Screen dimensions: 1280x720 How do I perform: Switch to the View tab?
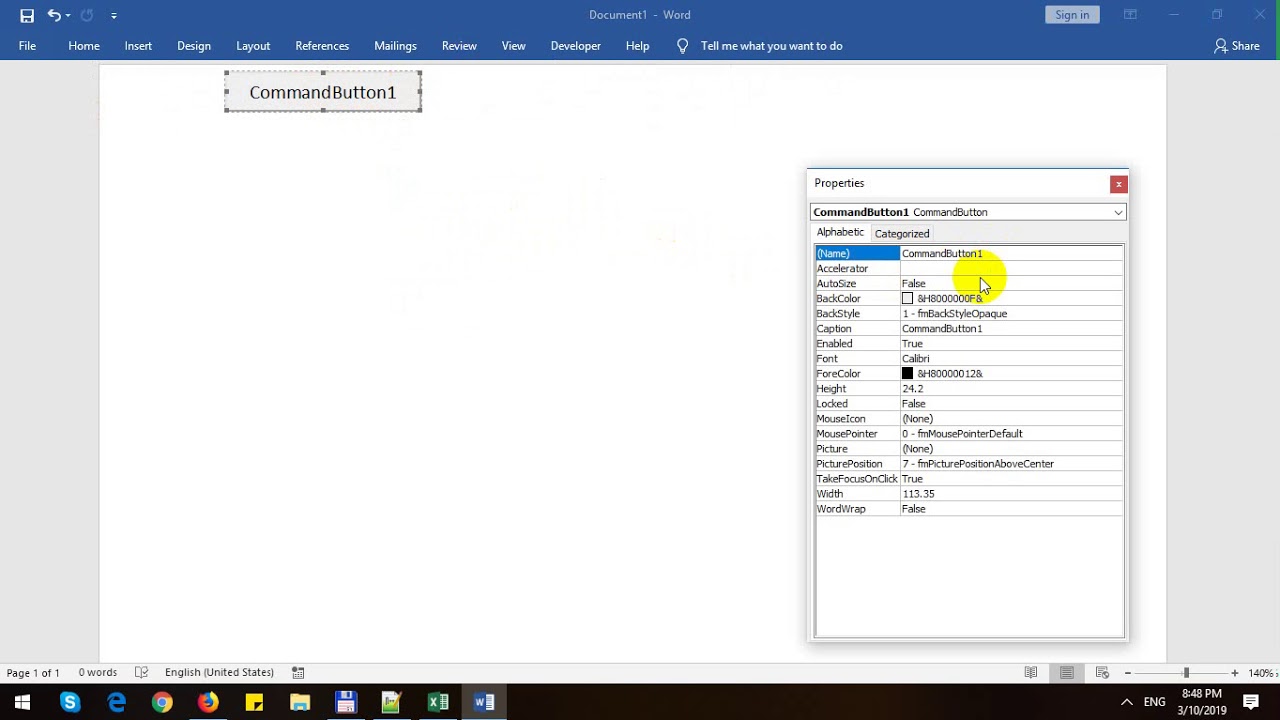click(x=514, y=46)
